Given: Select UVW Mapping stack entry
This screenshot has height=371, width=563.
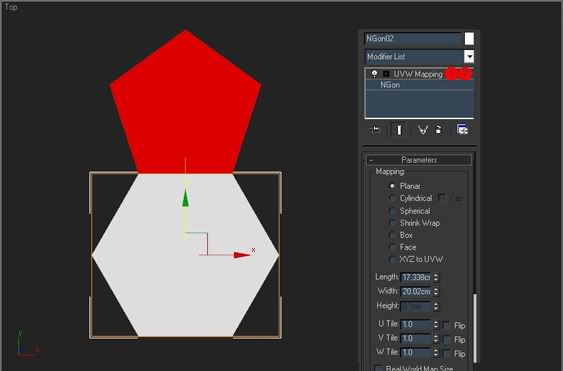Looking at the screenshot, I should tap(419, 74).
